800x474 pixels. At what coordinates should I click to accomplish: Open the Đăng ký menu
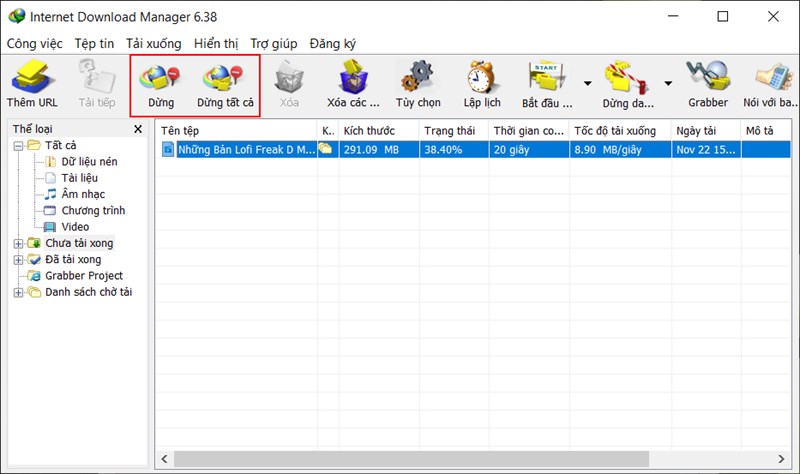(x=333, y=44)
